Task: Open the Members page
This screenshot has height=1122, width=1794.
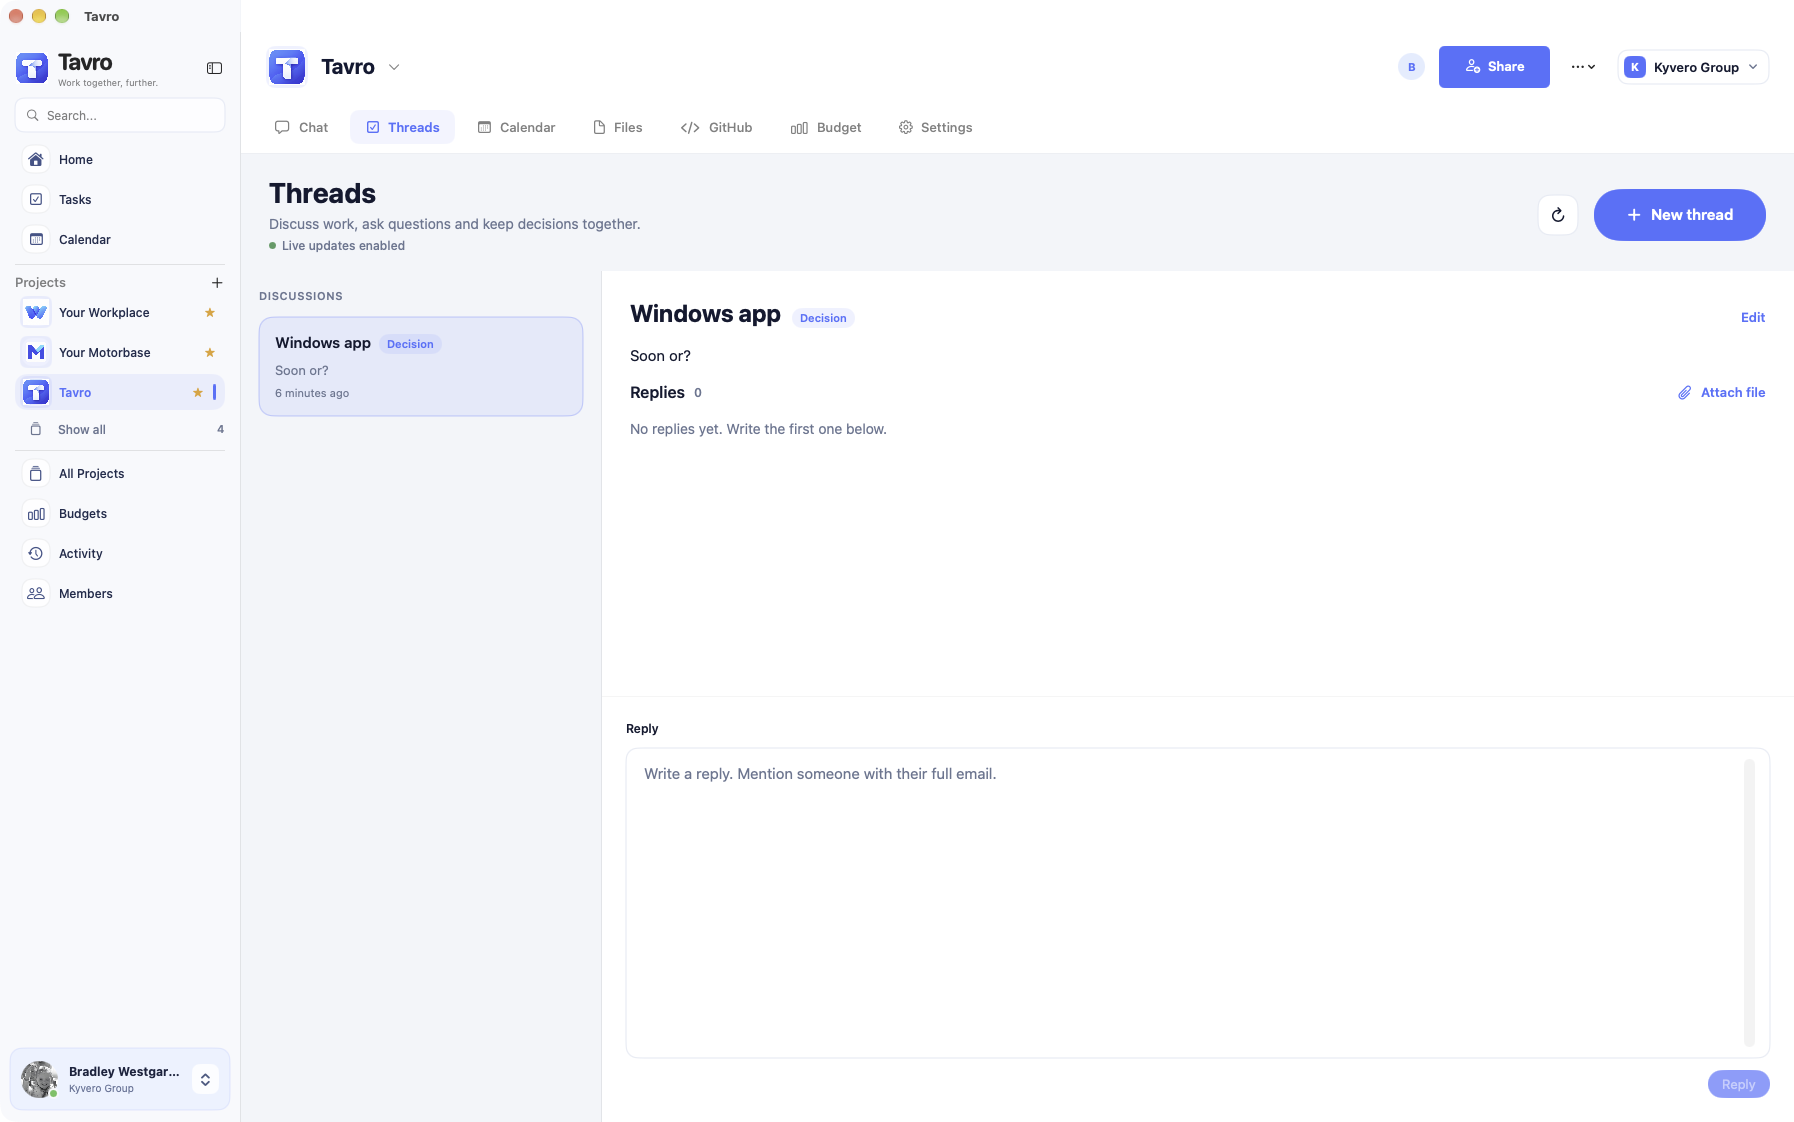Action: click(x=120, y=594)
